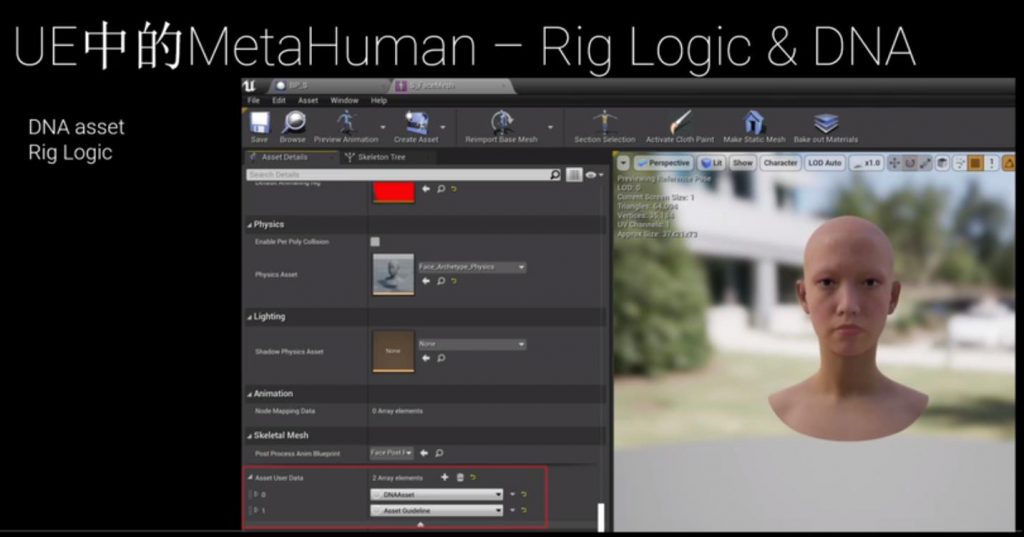The width and height of the screenshot is (1024, 537).
Task: Reset Physics Asset to default arrow
Action: pos(454,281)
